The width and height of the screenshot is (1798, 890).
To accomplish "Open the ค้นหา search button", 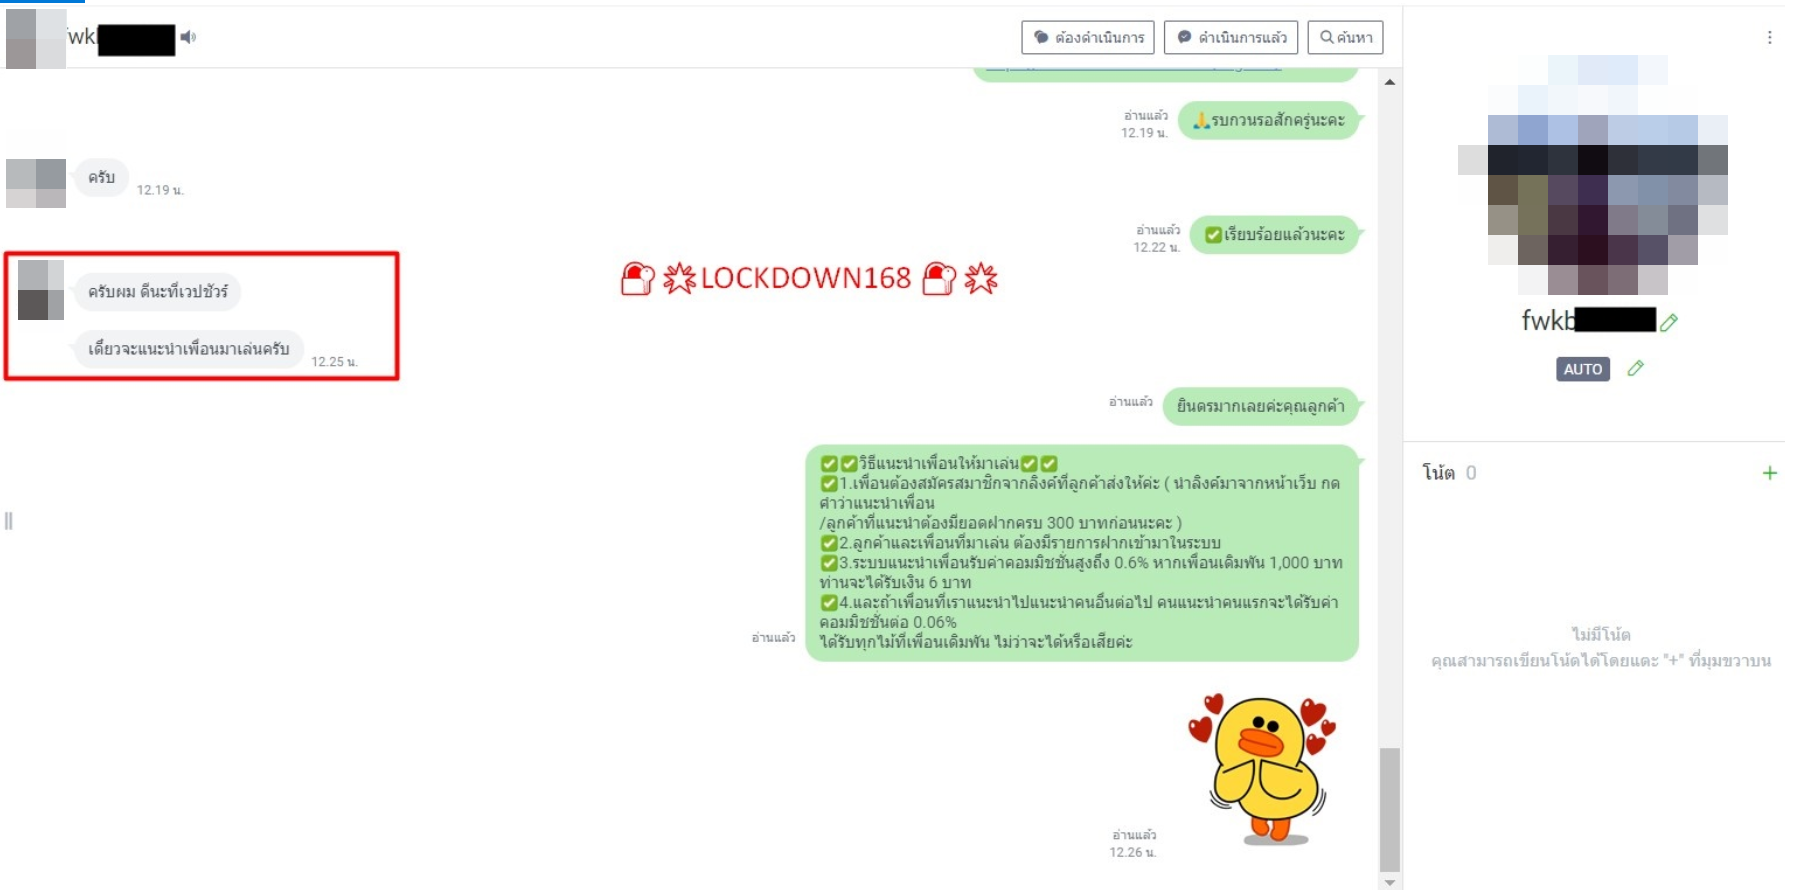I will [x=1346, y=37].
